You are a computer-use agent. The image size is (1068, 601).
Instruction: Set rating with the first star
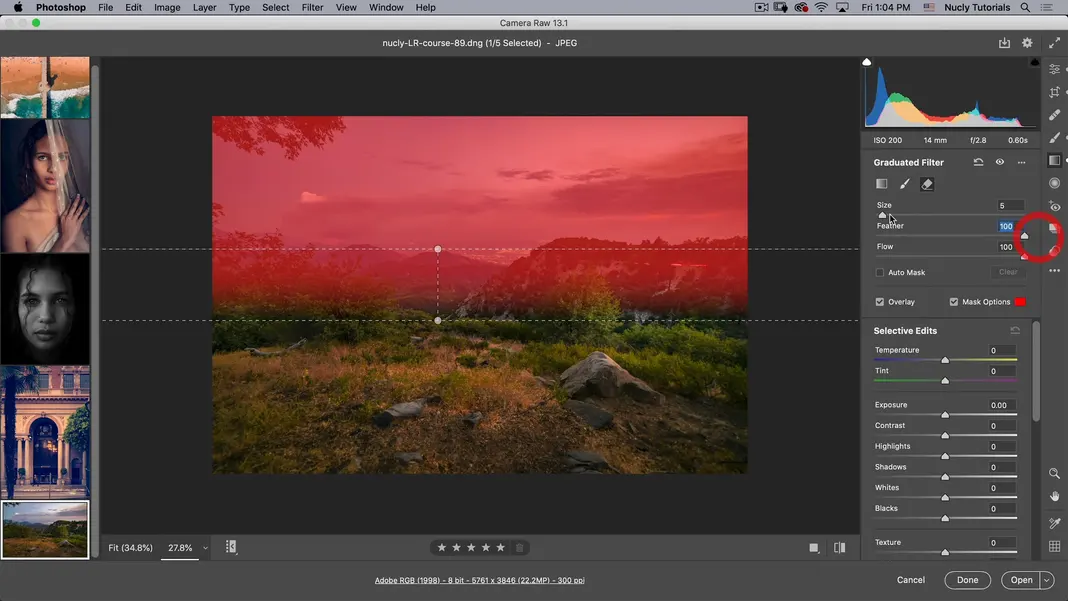tap(441, 548)
